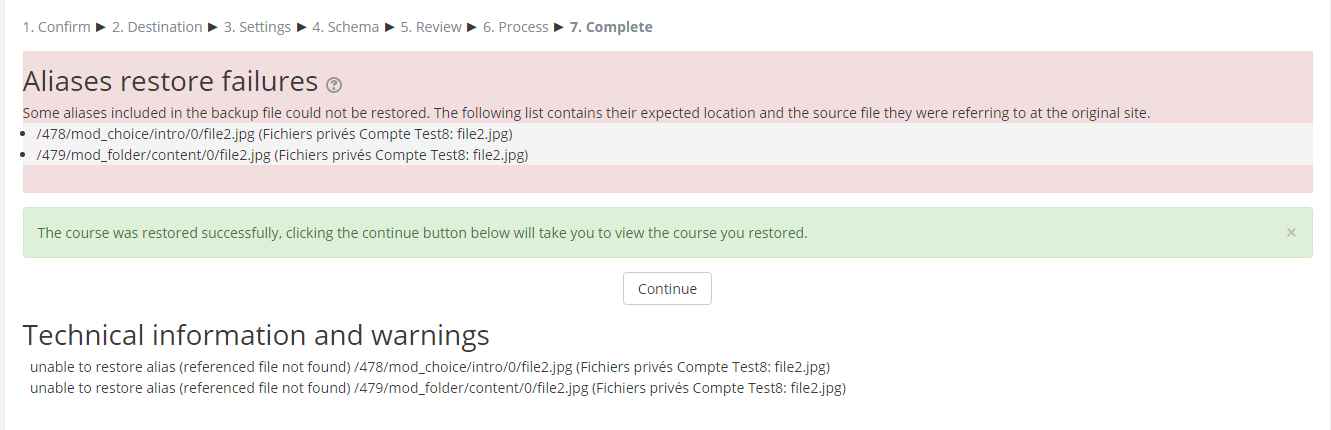This screenshot has height=430, width=1331.
Task: Dismiss the green success notification
Action: (x=1291, y=232)
